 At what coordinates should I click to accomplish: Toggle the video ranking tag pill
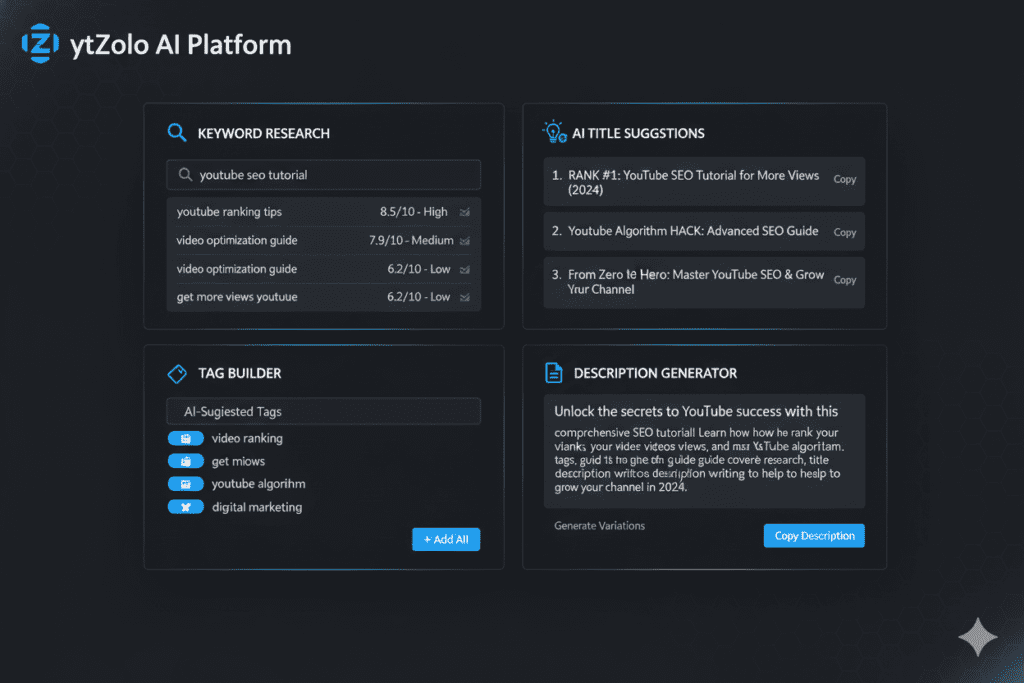coord(186,438)
